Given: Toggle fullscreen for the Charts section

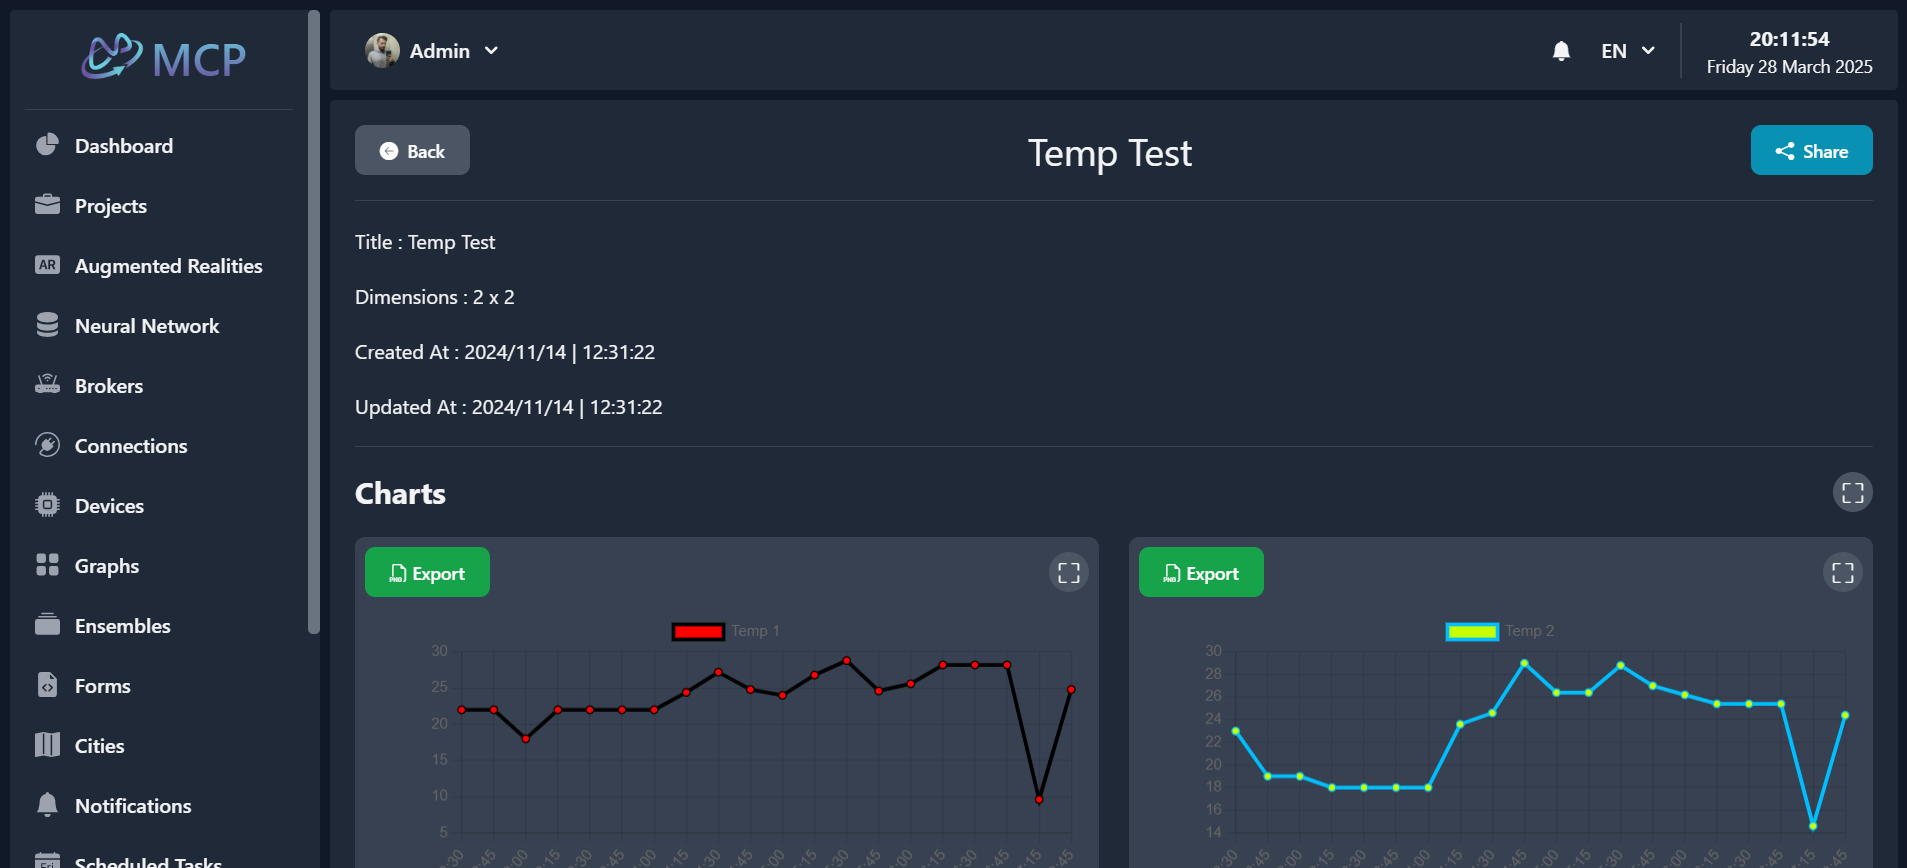Looking at the screenshot, I should click(1852, 492).
